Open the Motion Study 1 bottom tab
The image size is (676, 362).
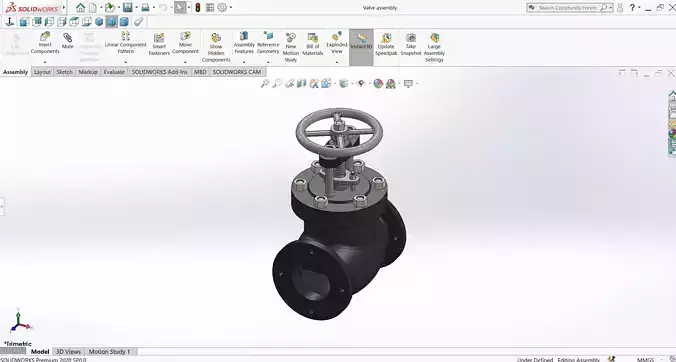pyautogui.click(x=110, y=352)
